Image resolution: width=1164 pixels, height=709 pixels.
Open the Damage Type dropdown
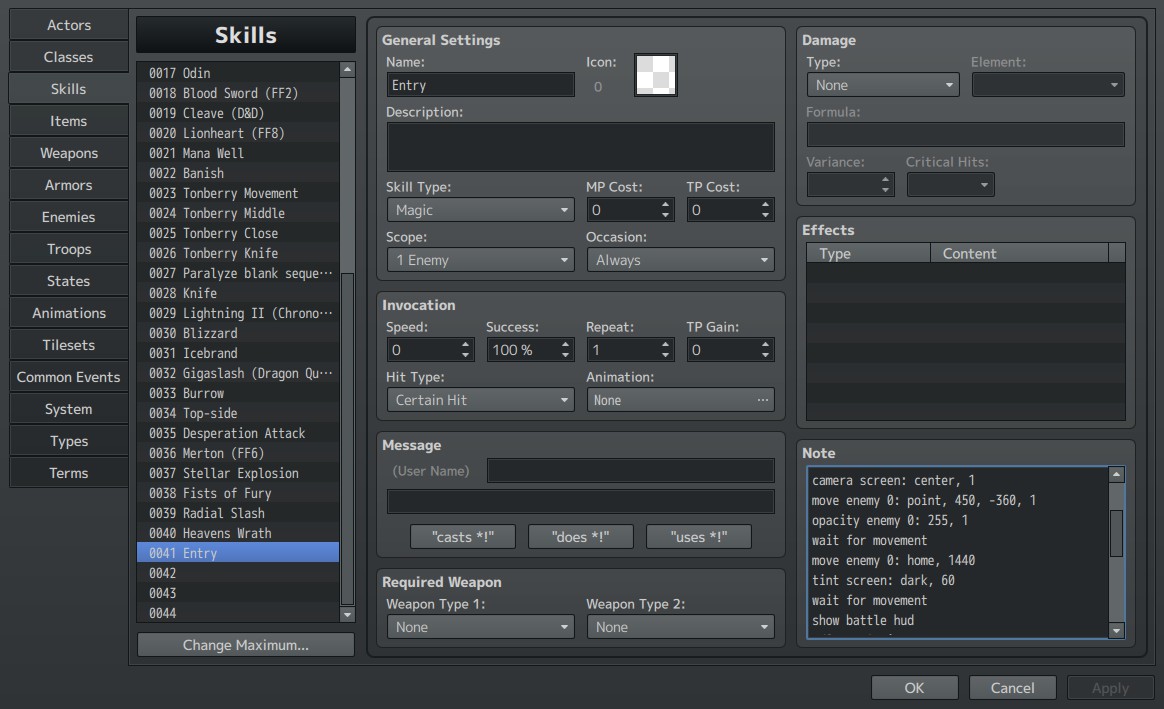pos(883,85)
